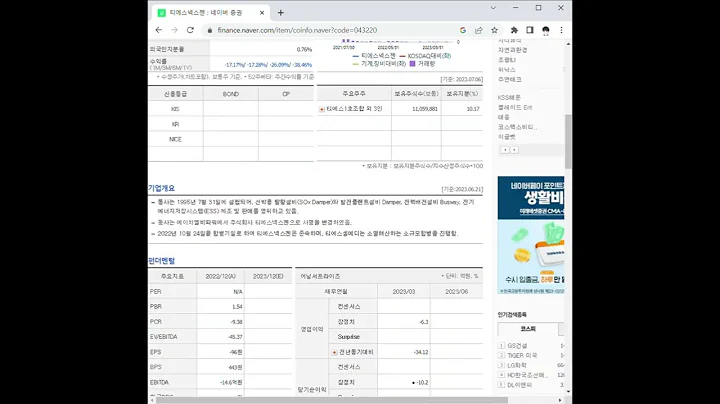
Task: Click the lock icon in address bar
Action: (x=210, y=30)
